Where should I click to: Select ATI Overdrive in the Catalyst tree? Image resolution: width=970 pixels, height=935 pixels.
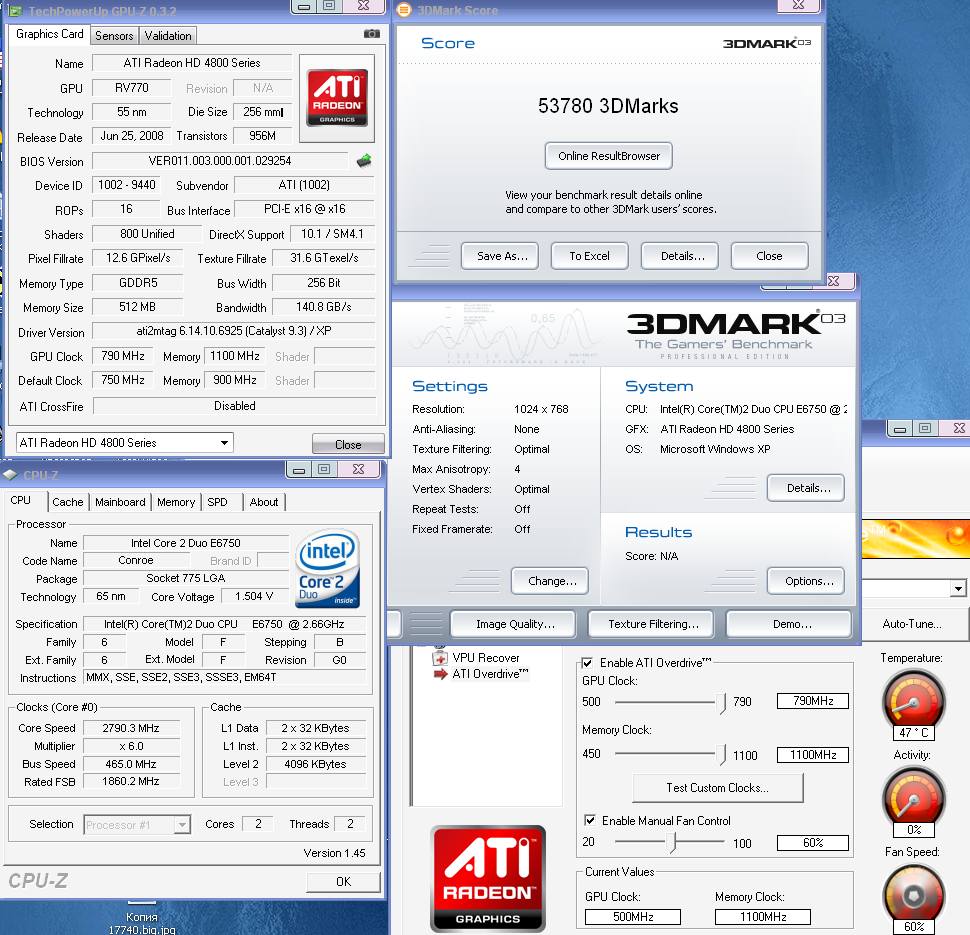[x=490, y=674]
